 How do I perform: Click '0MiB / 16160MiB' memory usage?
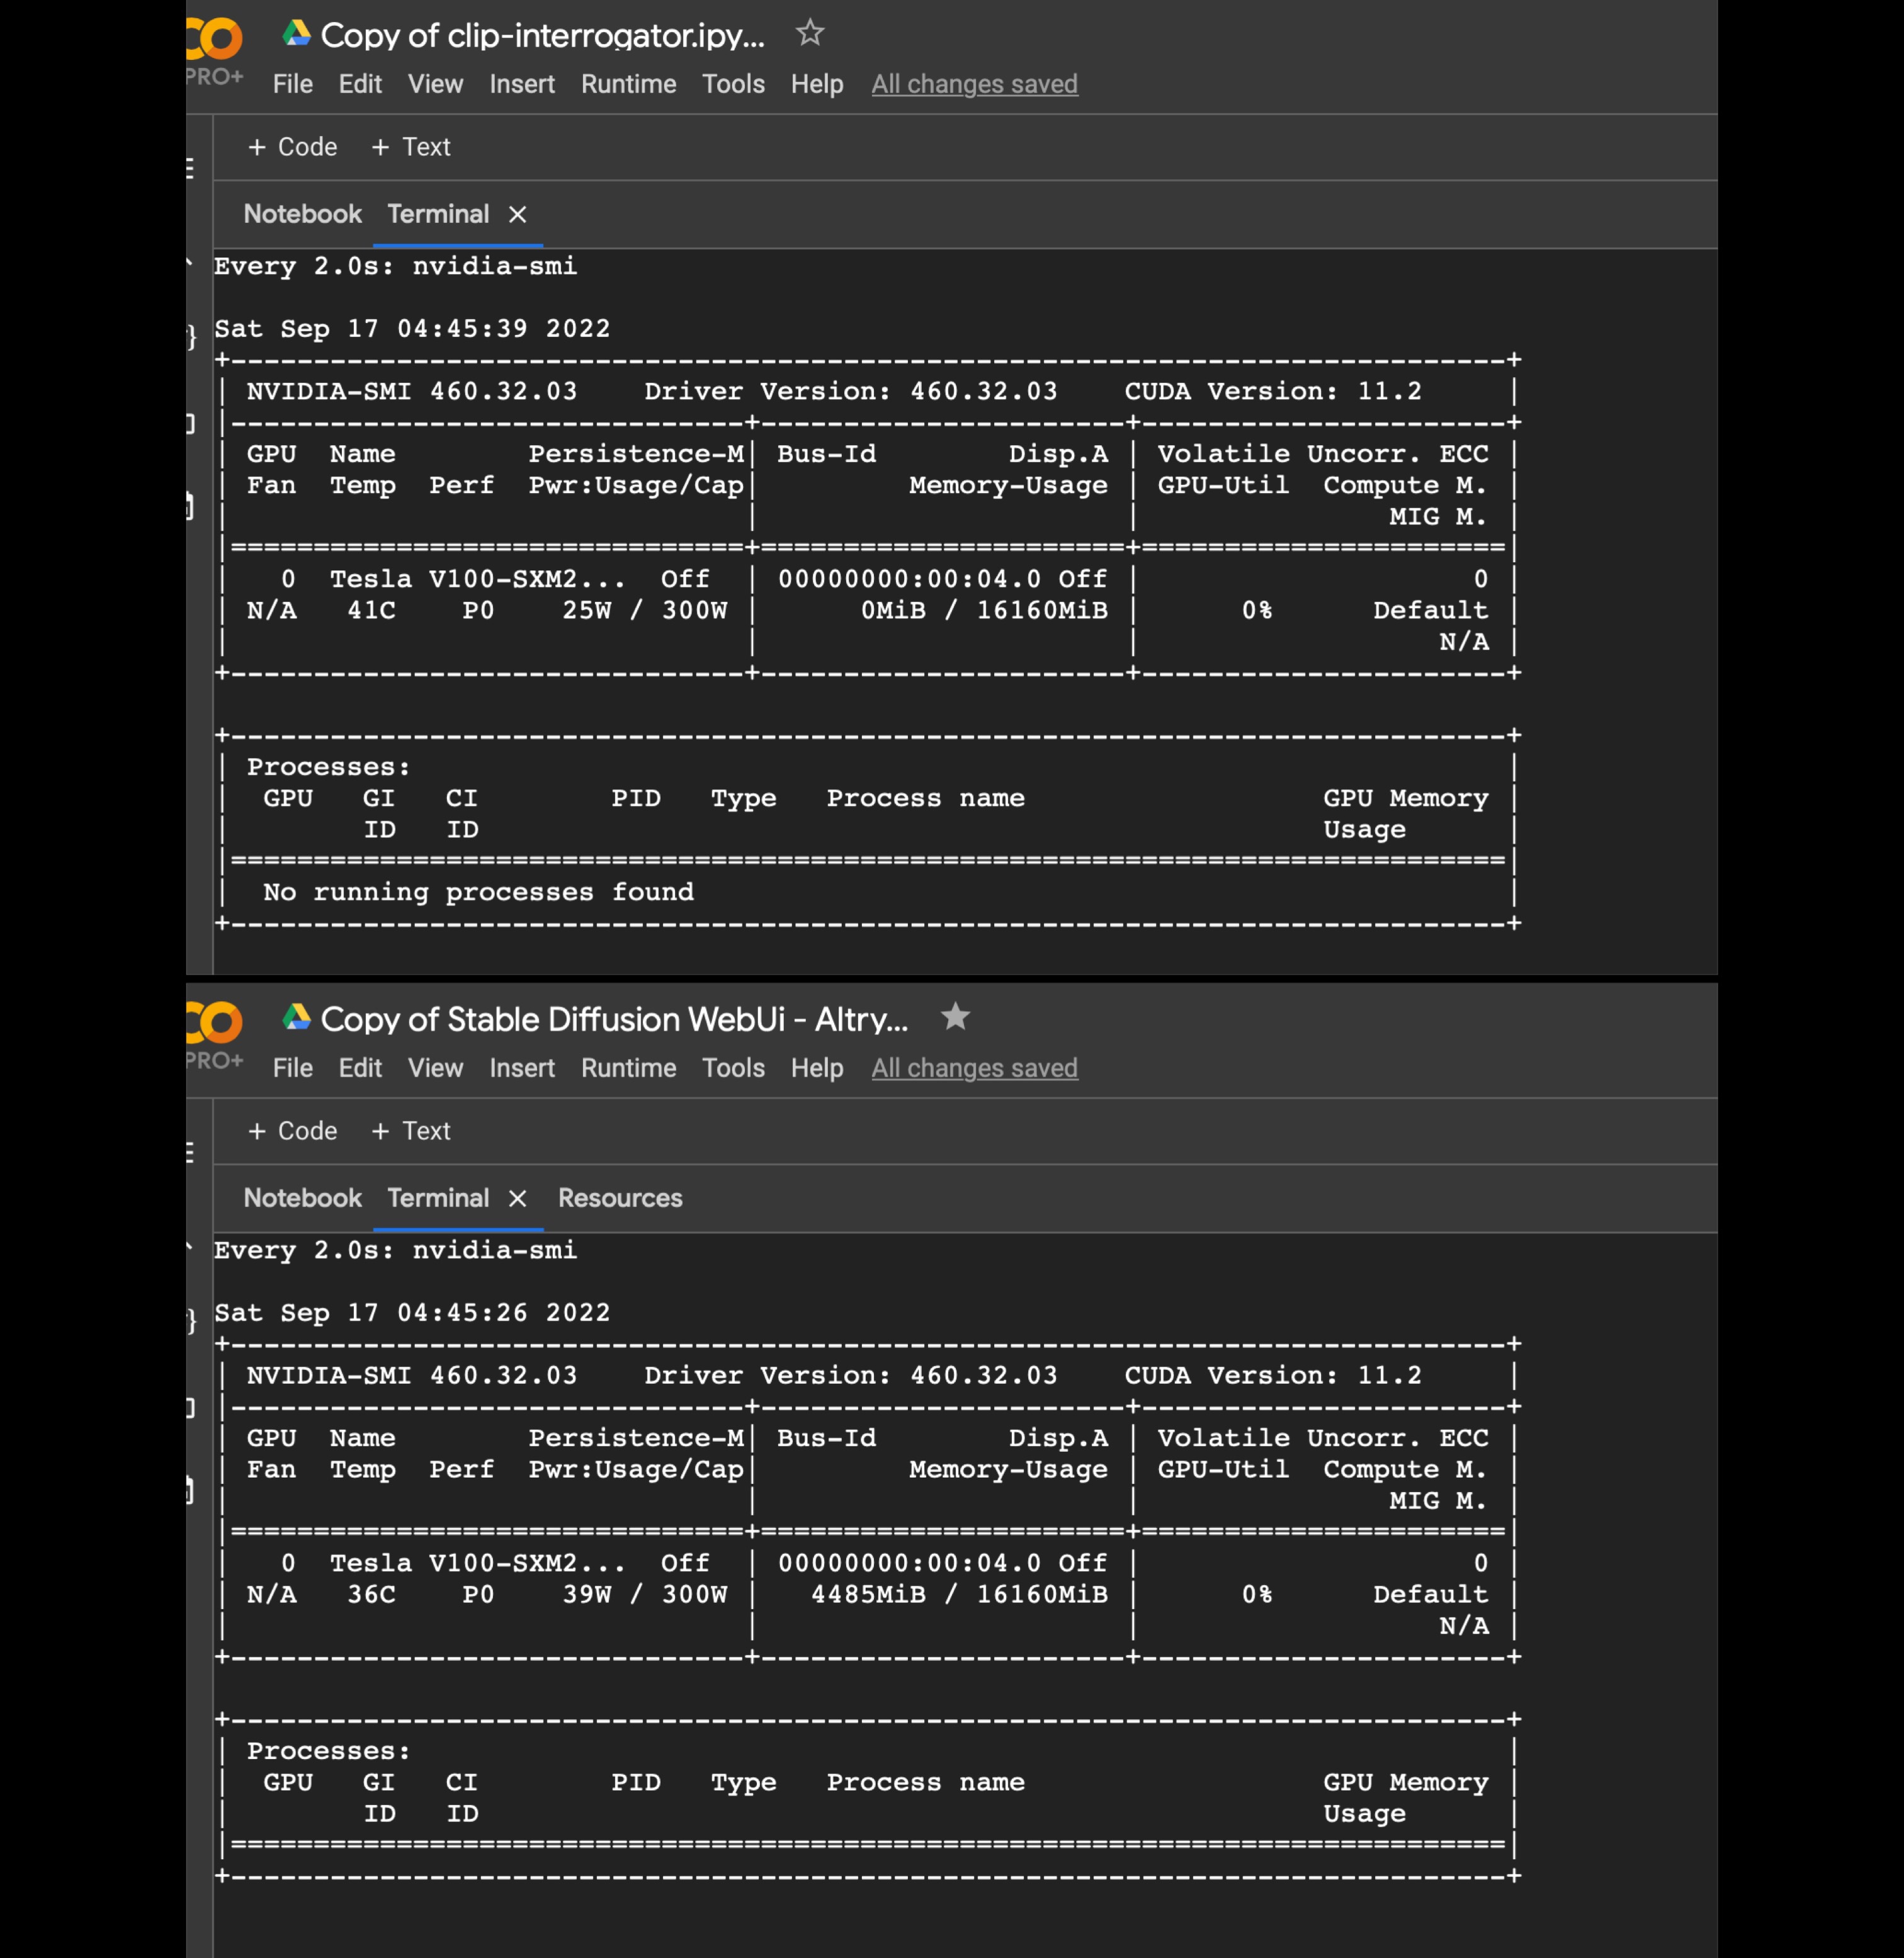tap(984, 610)
